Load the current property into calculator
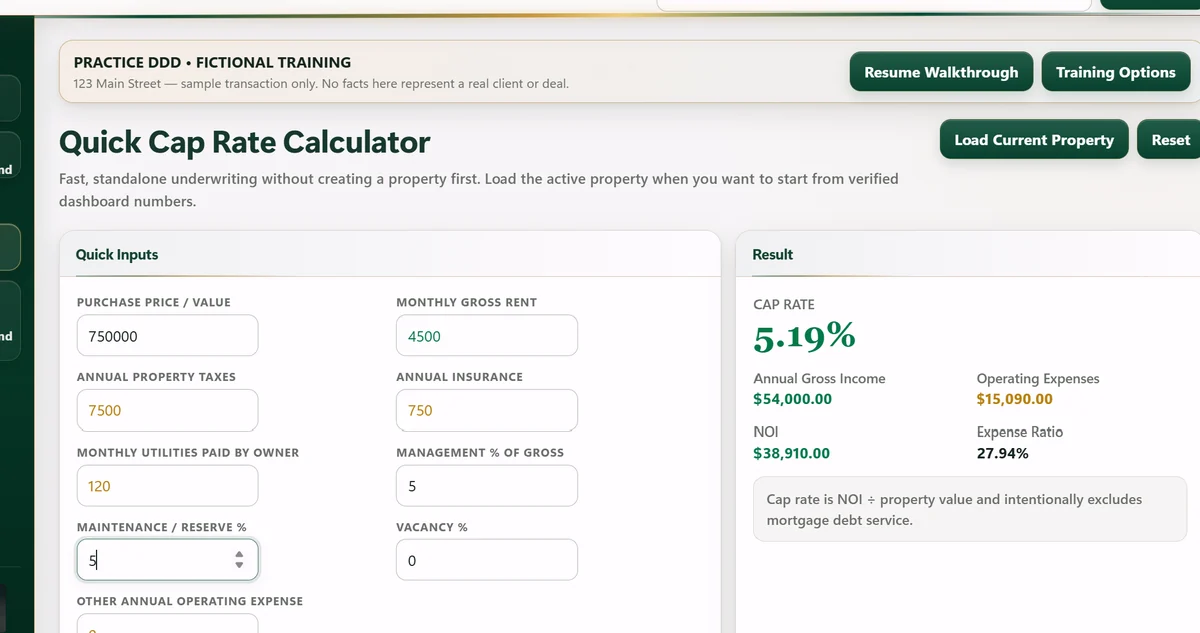Image resolution: width=1200 pixels, height=633 pixels. click(x=1034, y=140)
